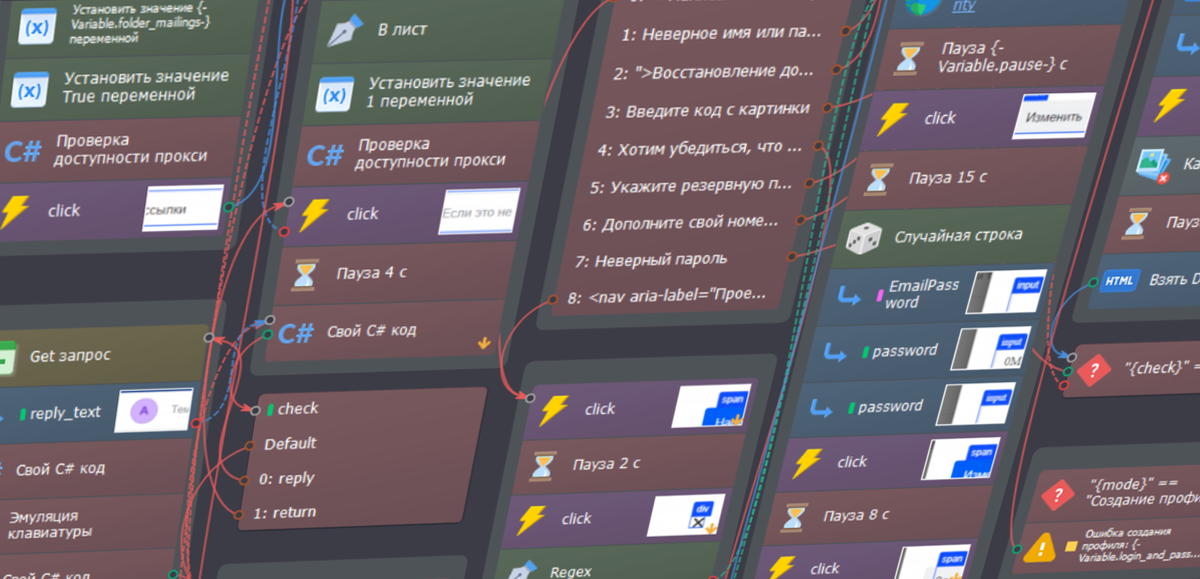Click the 'Regex' label
The image size is (1200, 579).
coord(571,572)
